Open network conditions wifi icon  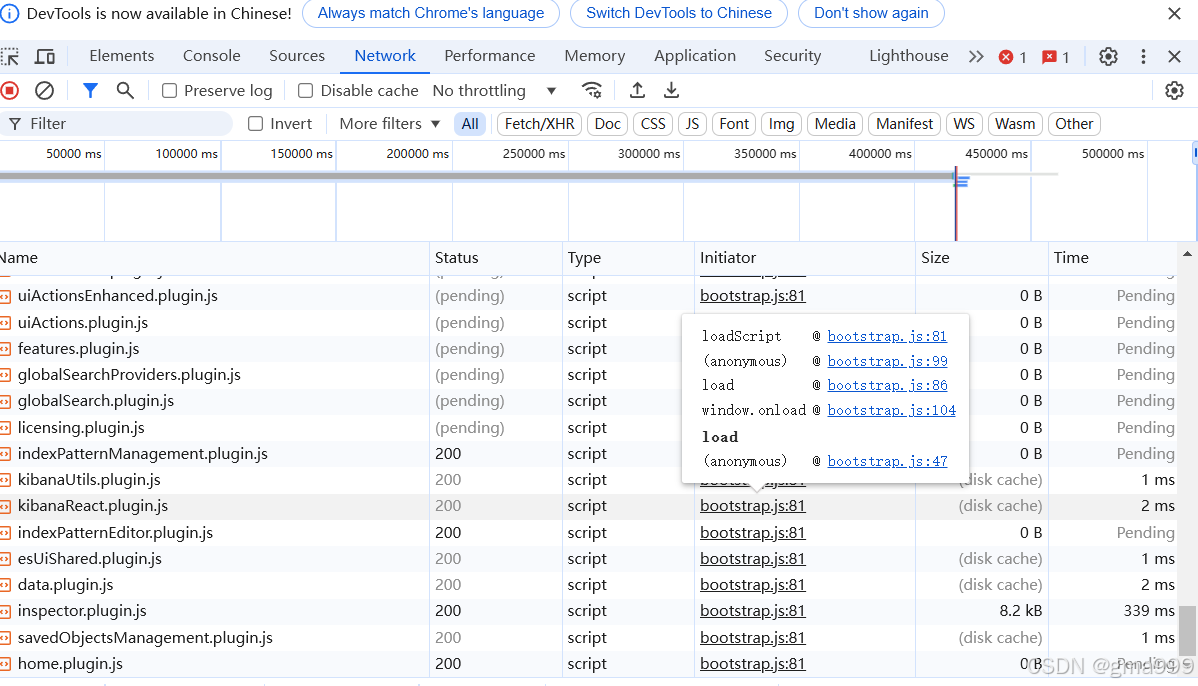tap(592, 91)
